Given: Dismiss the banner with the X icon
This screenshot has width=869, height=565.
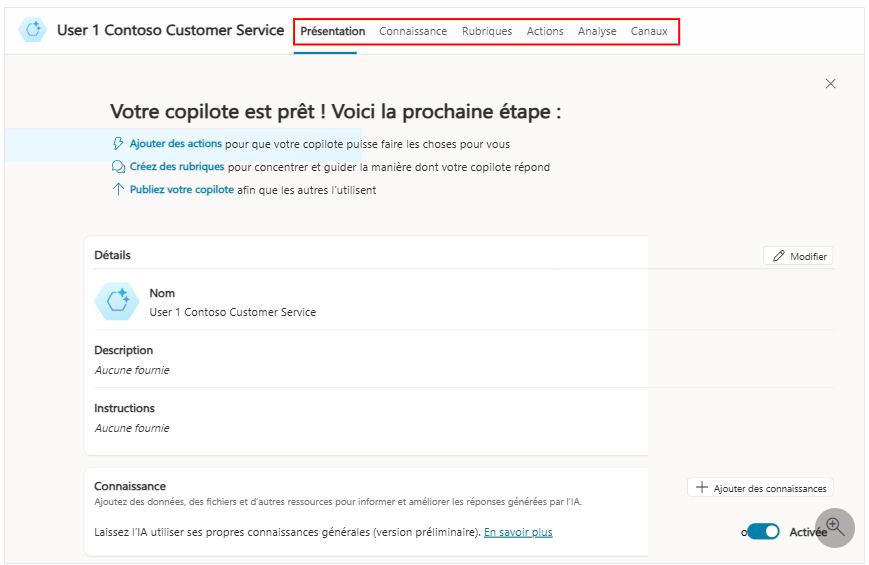Looking at the screenshot, I should tap(830, 84).
